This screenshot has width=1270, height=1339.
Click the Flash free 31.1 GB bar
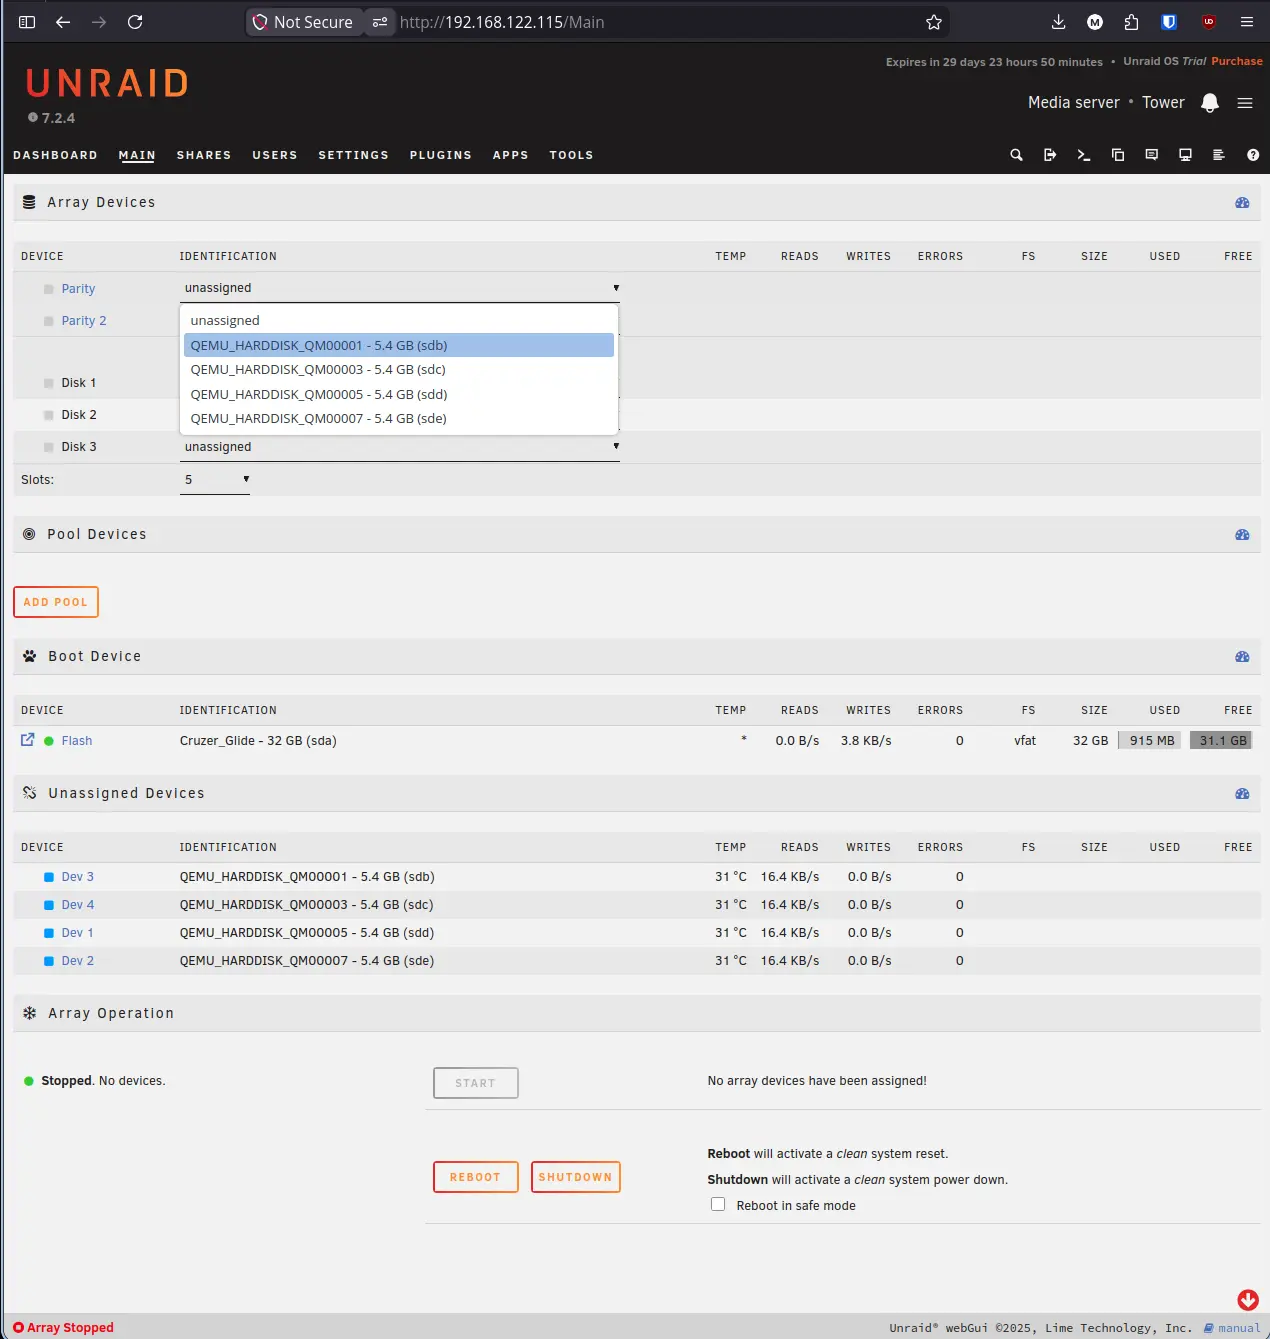pyautogui.click(x=1221, y=741)
